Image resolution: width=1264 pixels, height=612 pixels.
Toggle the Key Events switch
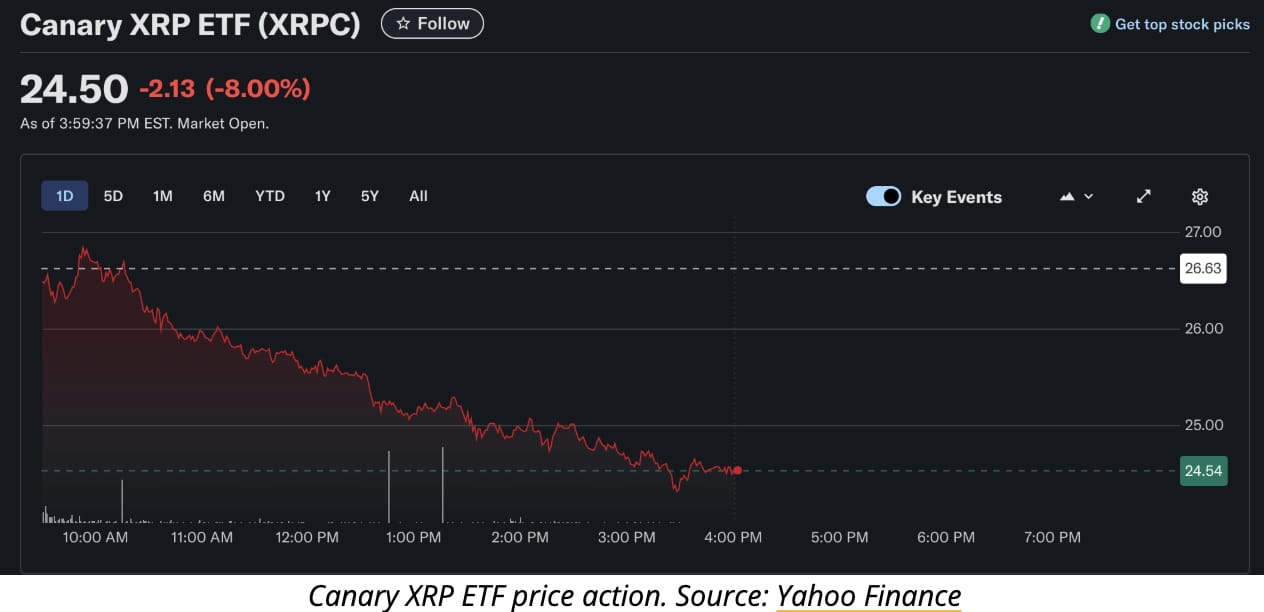[883, 197]
